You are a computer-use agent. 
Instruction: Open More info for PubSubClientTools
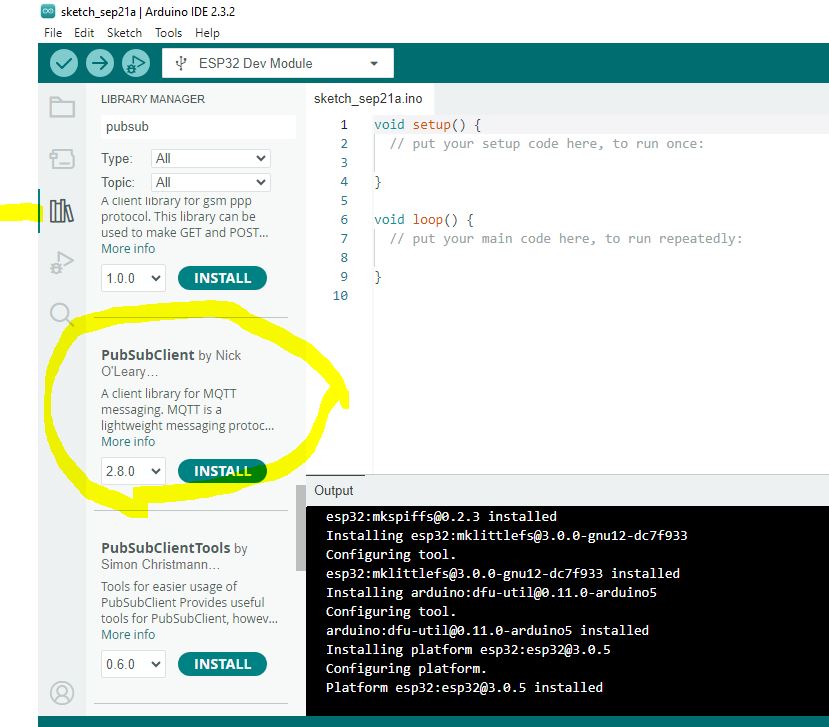click(128, 634)
